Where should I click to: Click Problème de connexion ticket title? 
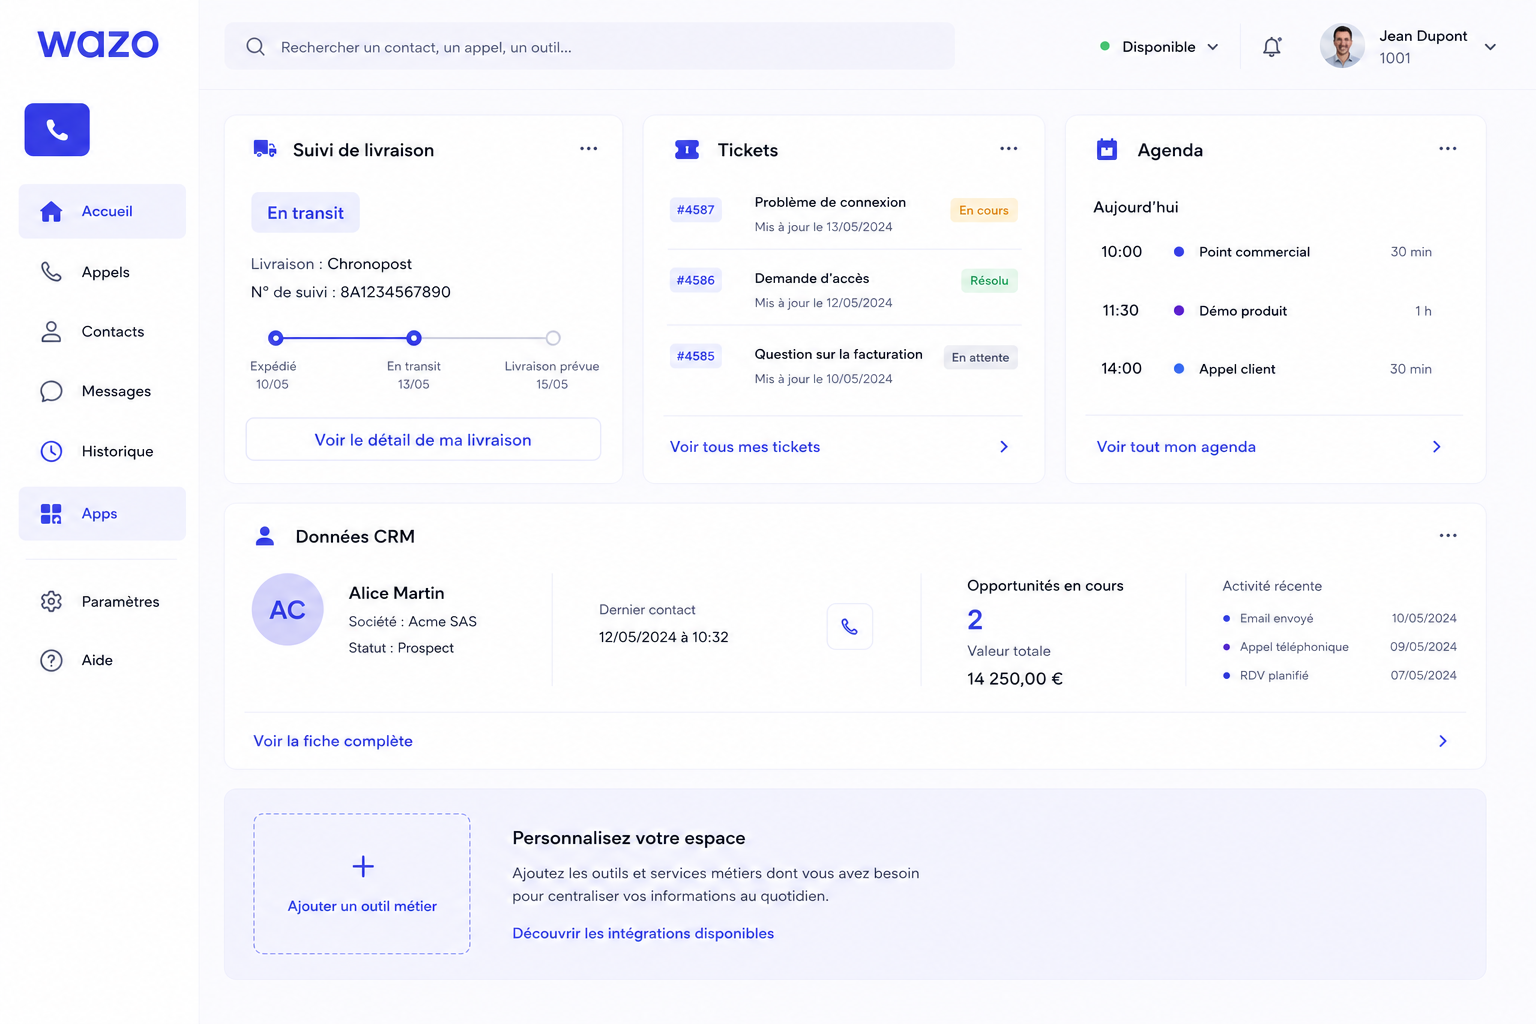pos(830,202)
